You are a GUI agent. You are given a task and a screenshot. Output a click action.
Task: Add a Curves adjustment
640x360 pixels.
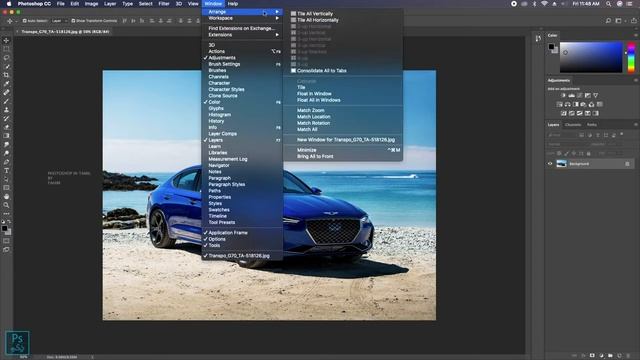point(580,96)
